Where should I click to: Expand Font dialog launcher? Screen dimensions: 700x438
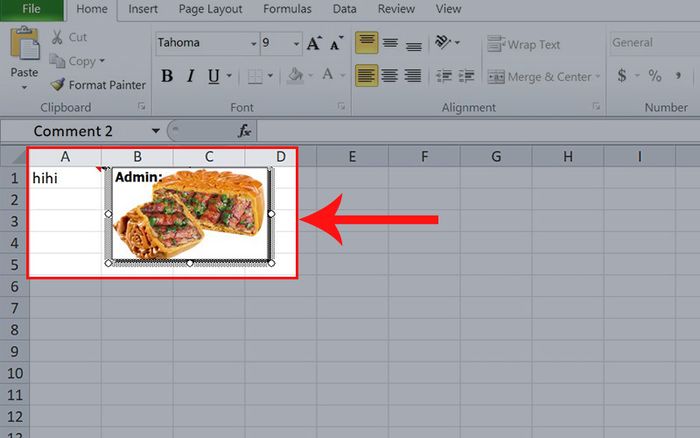342,106
